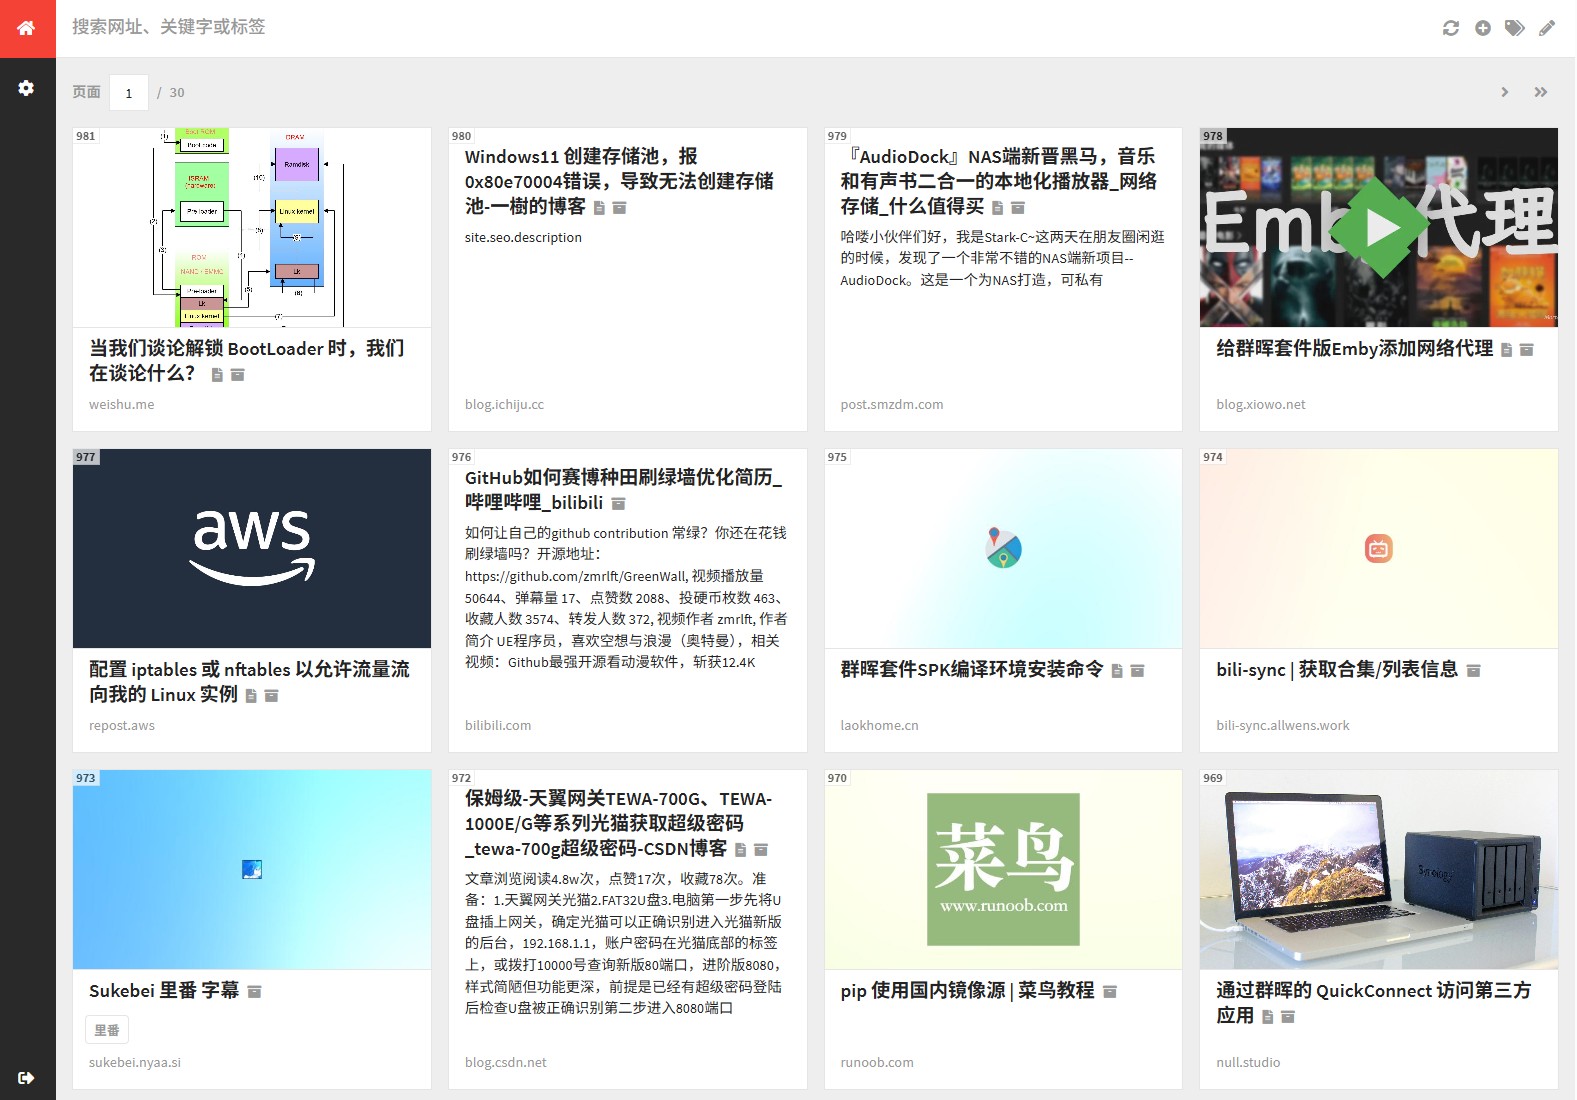
Task: Click the weishu.me domain text
Action: [x=122, y=405]
